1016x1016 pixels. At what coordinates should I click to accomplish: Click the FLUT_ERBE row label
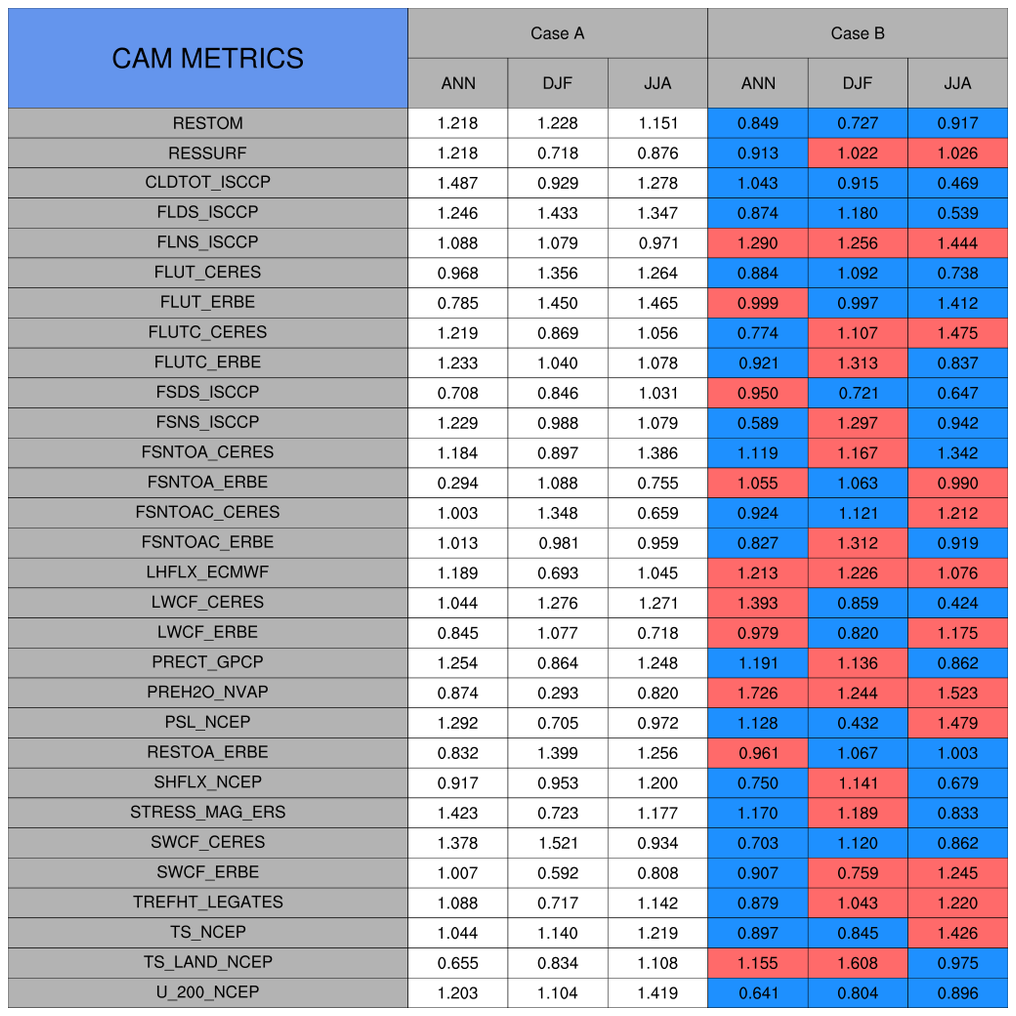pos(208,303)
